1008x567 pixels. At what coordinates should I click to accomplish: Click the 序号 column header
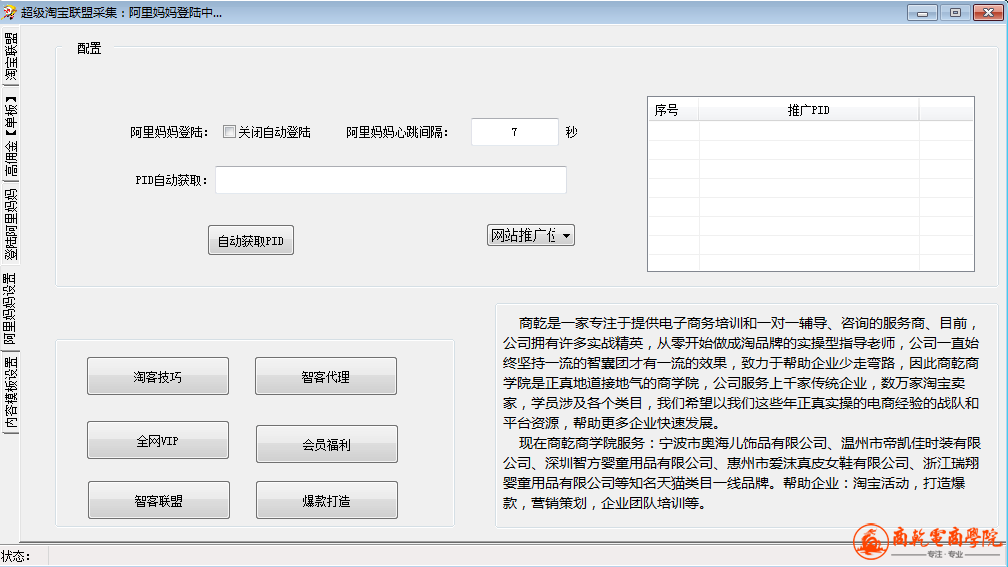click(673, 110)
